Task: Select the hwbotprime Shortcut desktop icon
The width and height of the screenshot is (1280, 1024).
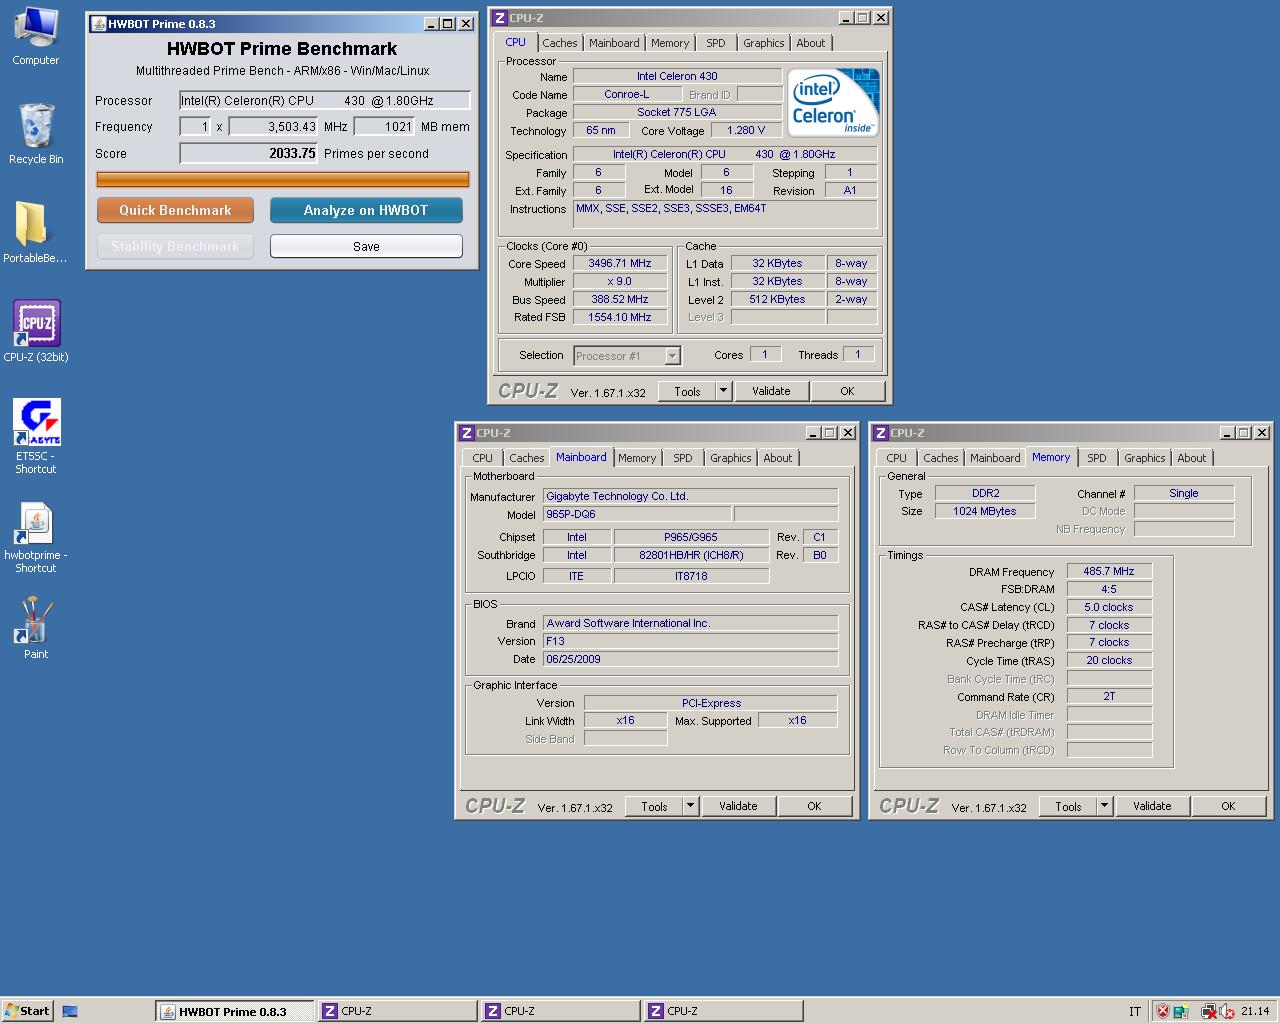Action: 36,535
